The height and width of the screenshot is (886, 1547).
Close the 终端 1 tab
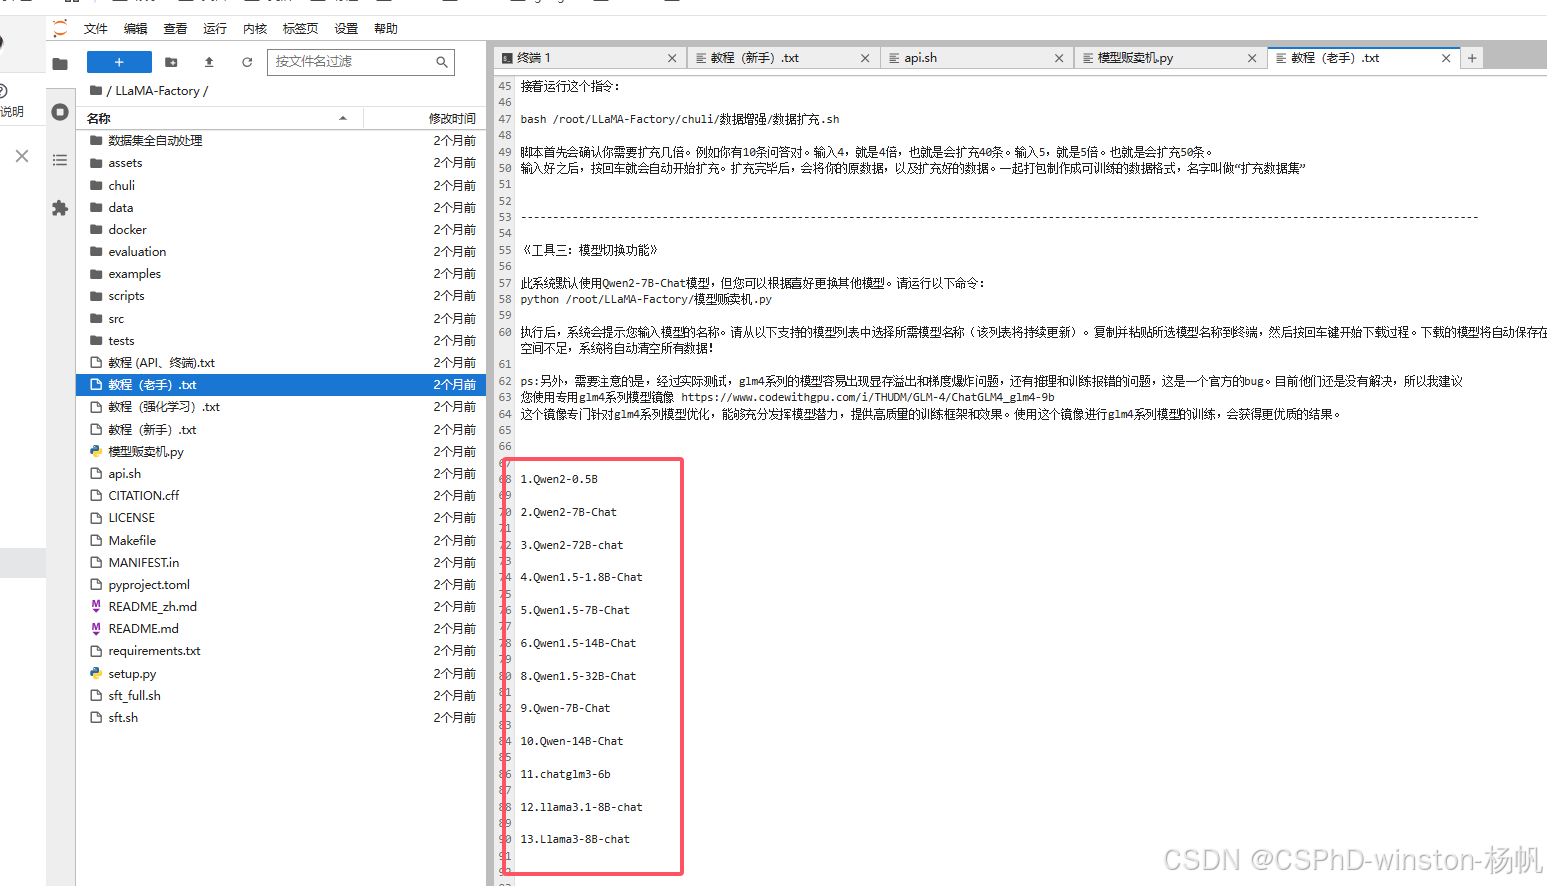pyautogui.click(x=672, y=58)
